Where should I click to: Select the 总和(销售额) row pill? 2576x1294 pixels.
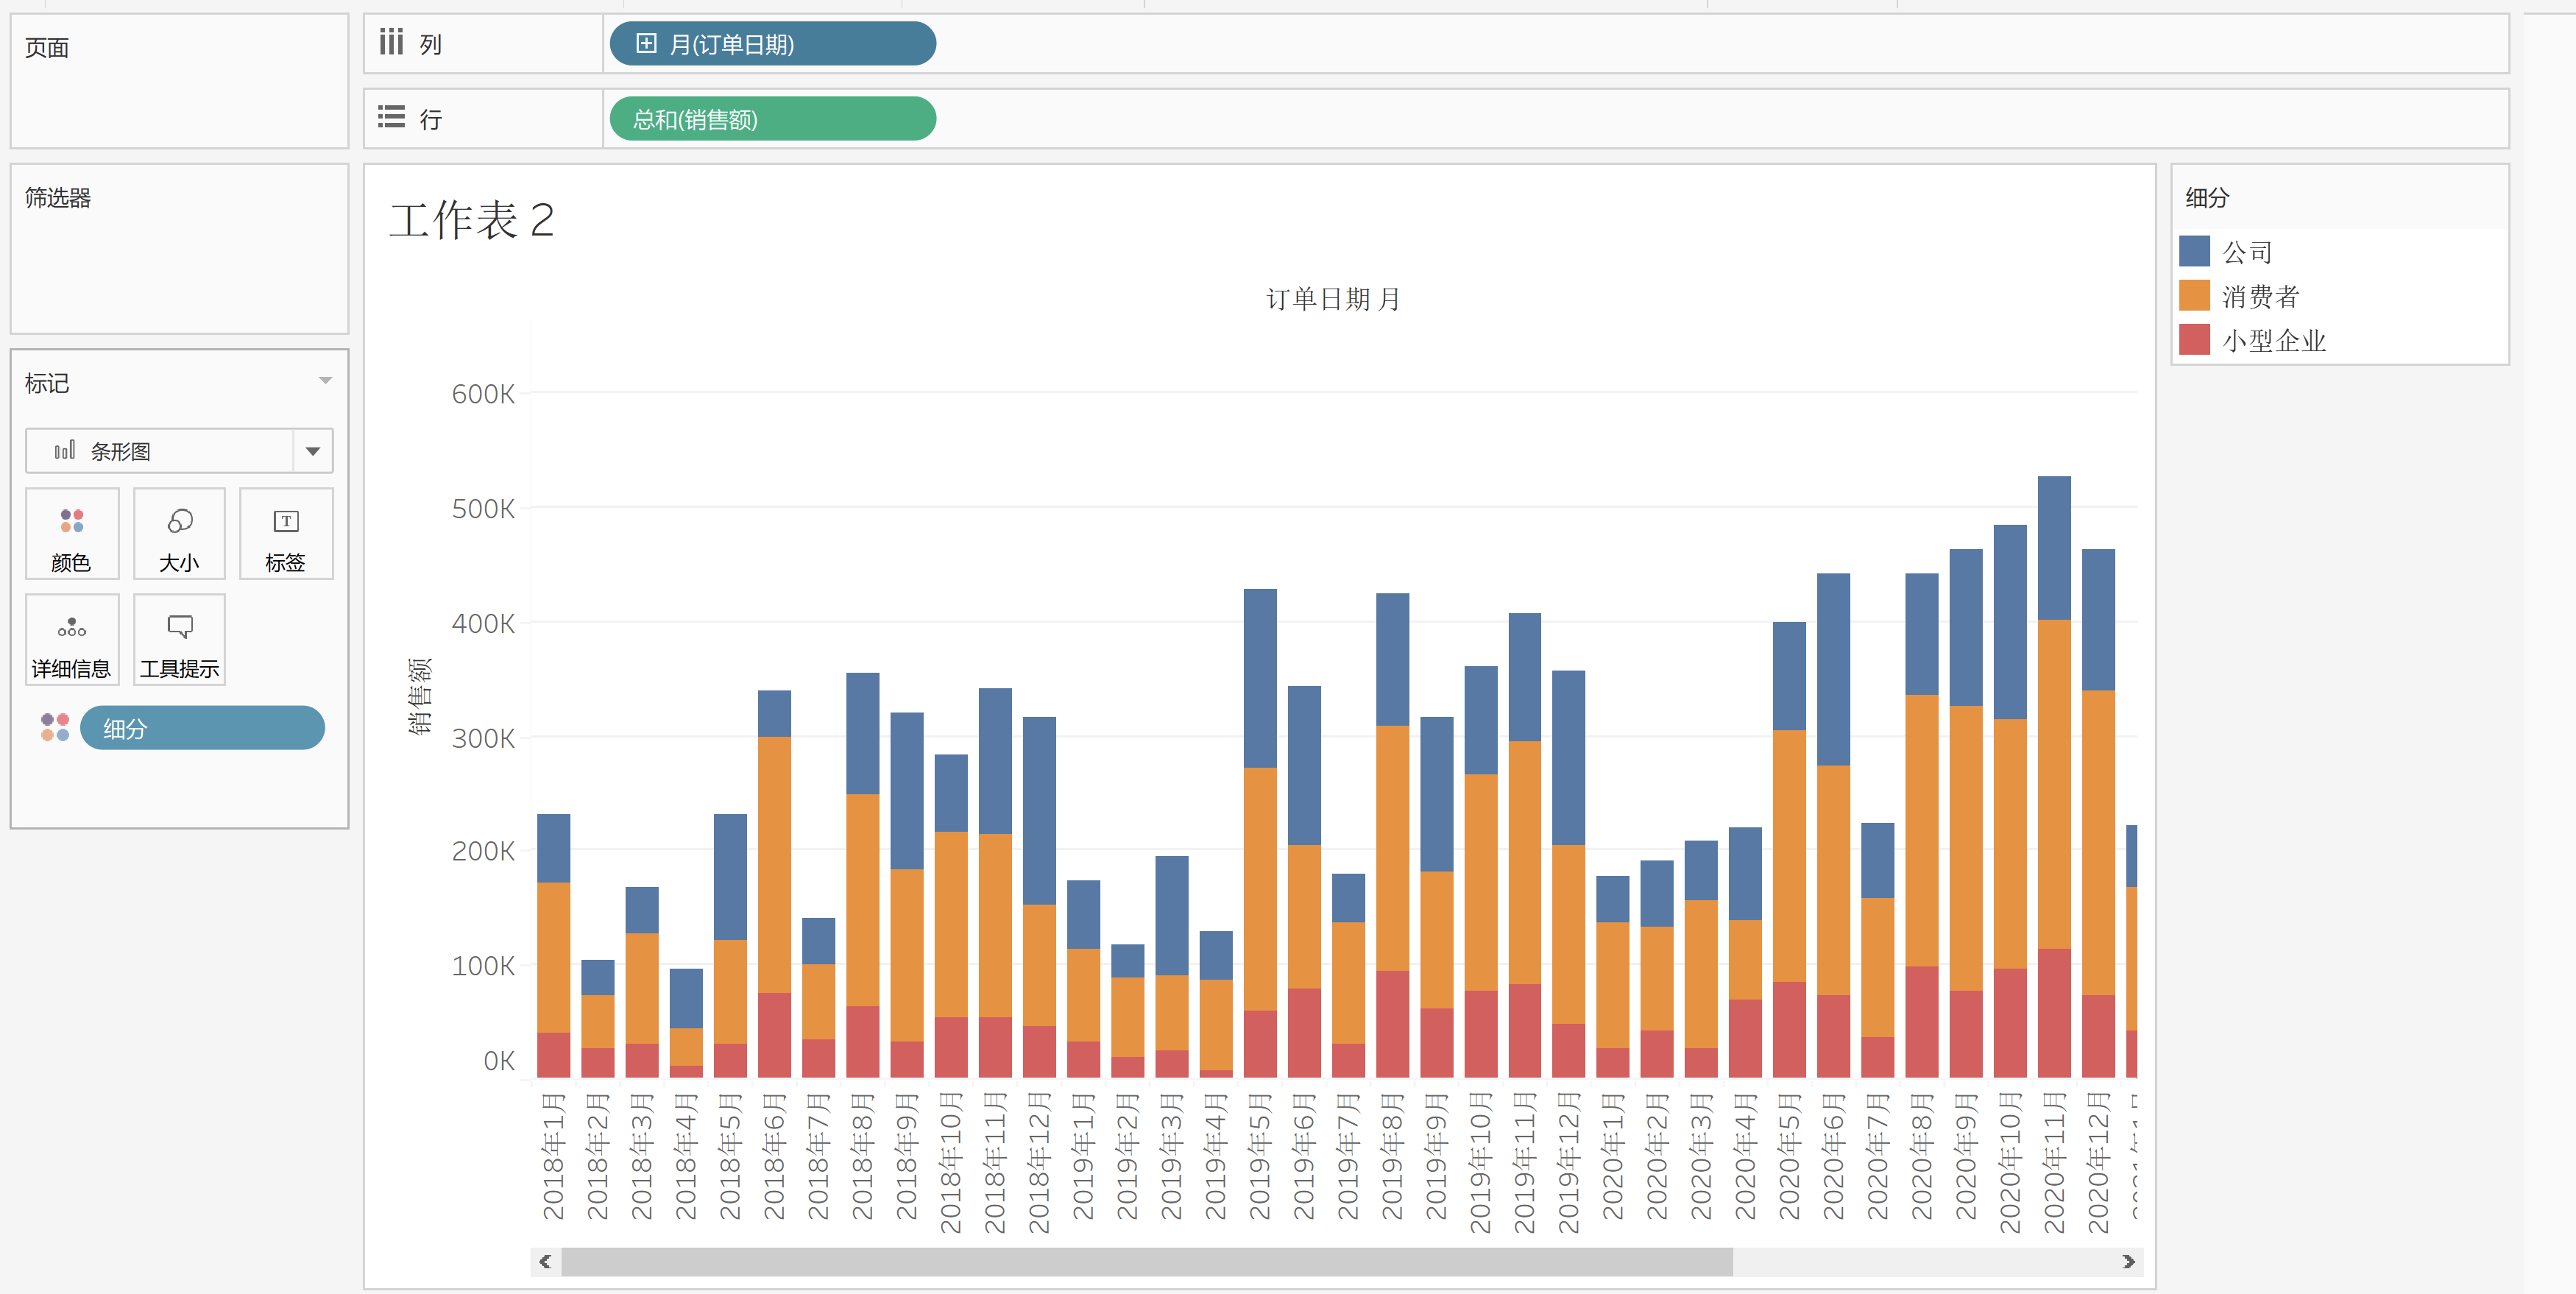772,119
